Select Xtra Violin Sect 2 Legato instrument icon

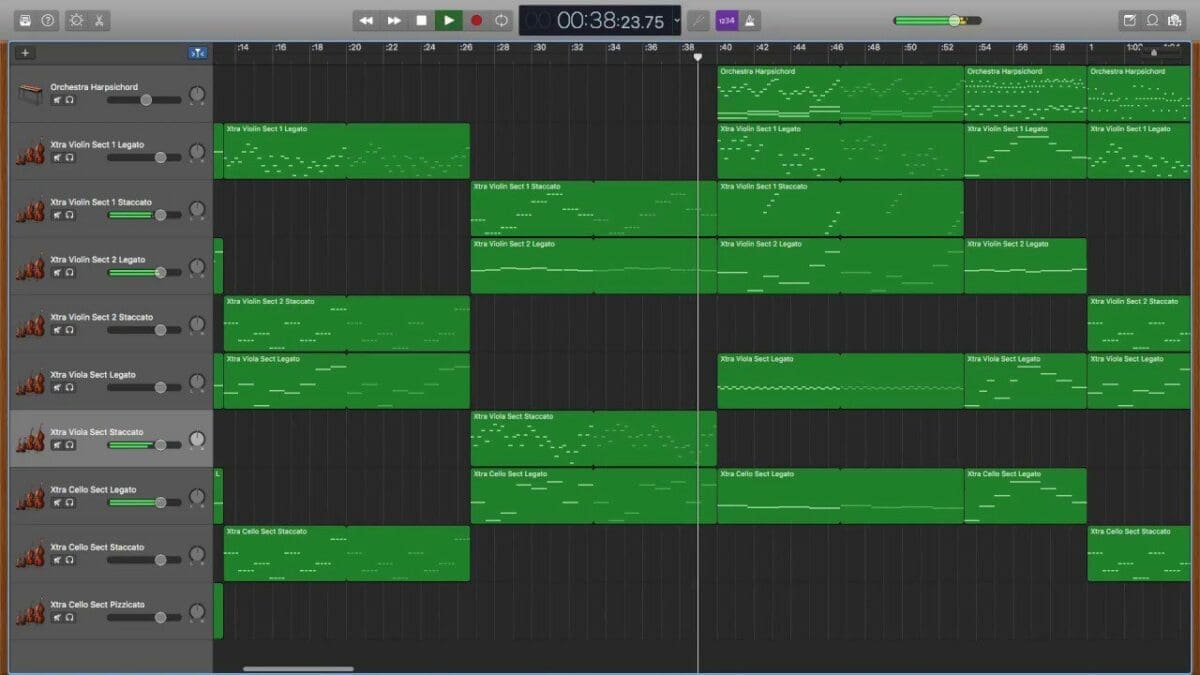(x=31, y=267)
